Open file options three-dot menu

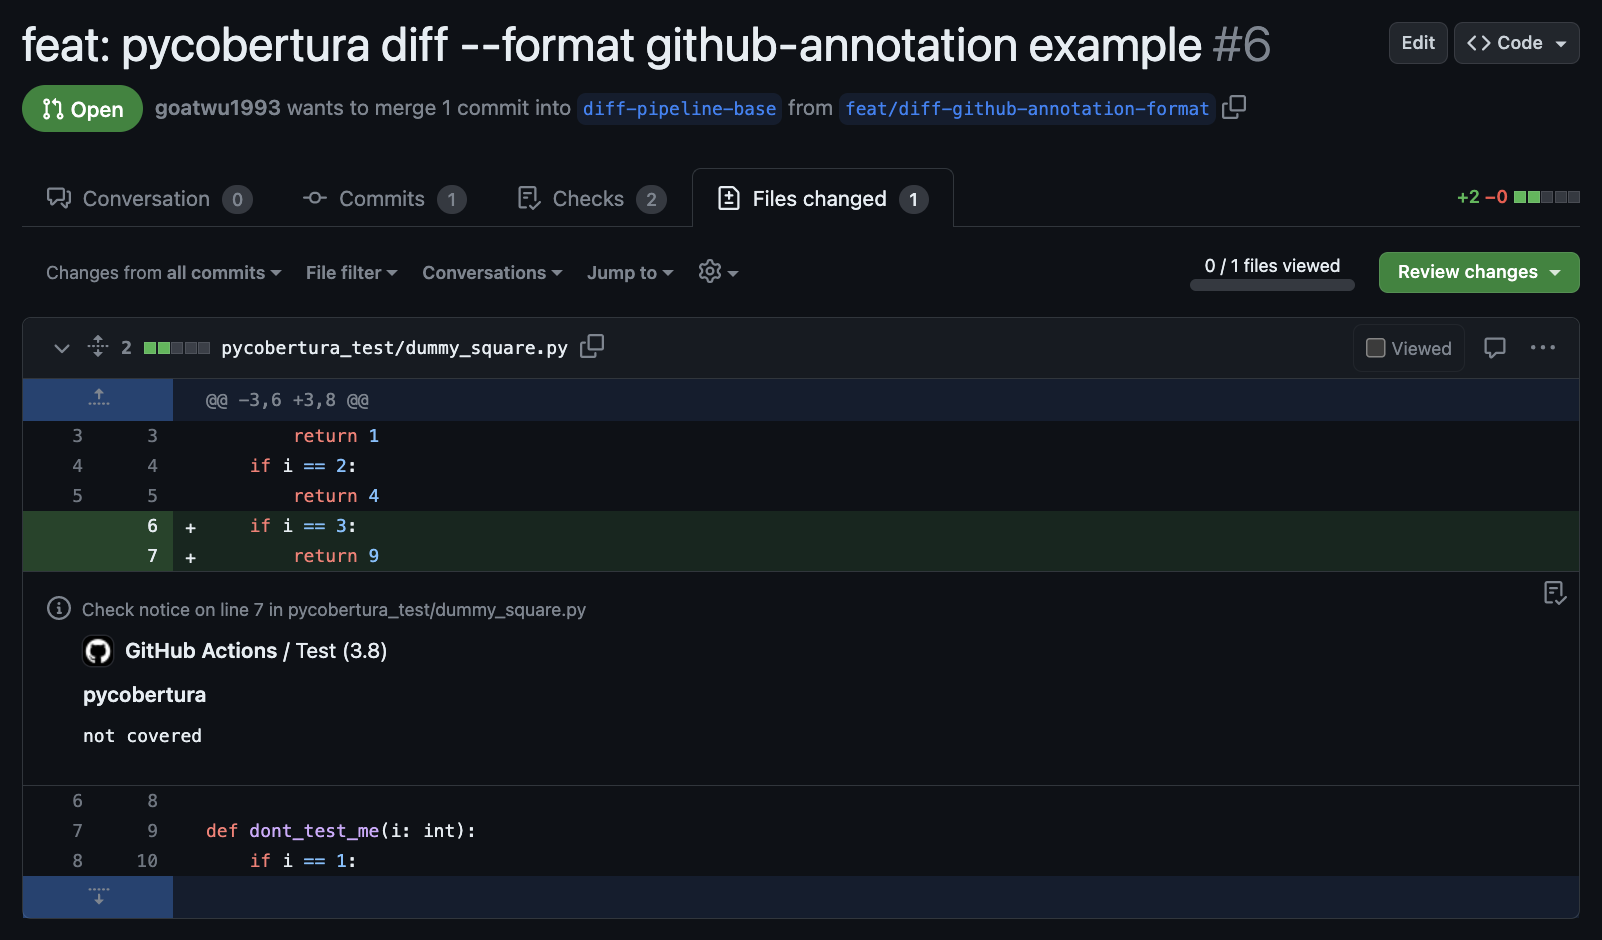click(x=1543, y=347)
